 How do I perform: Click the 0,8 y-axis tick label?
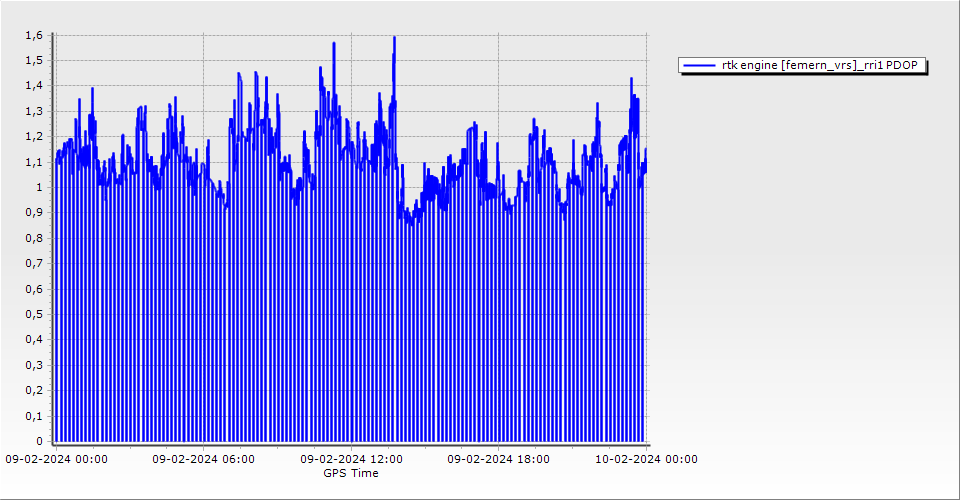tap(34, 238)
